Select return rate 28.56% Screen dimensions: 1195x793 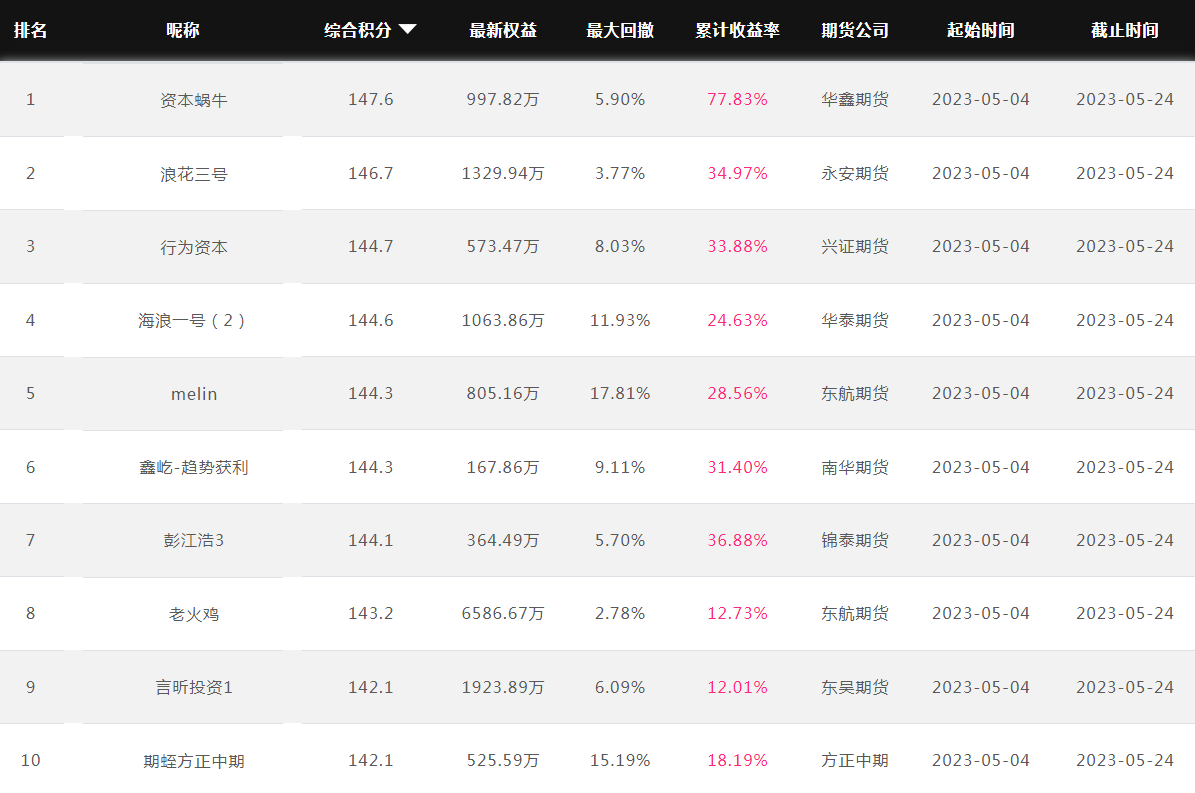pyautogui.click(x=738, y=393)
